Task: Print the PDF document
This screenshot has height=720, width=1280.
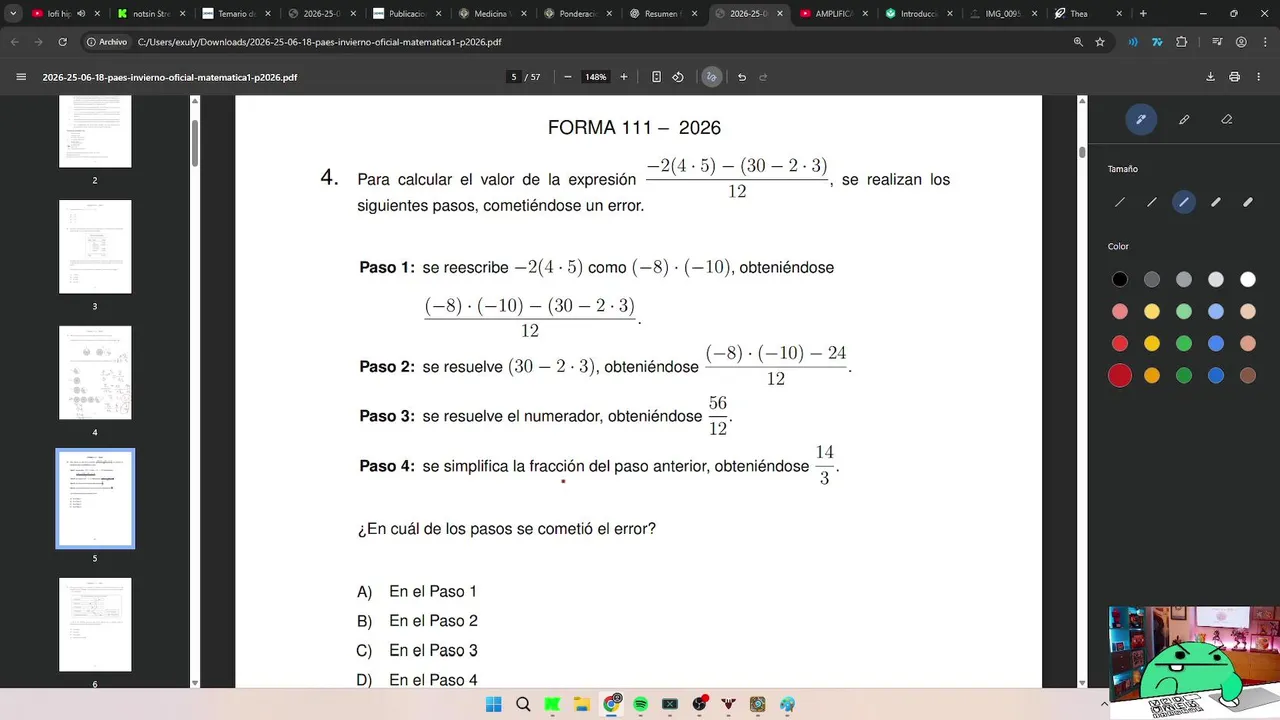Action: [1235, 77]
